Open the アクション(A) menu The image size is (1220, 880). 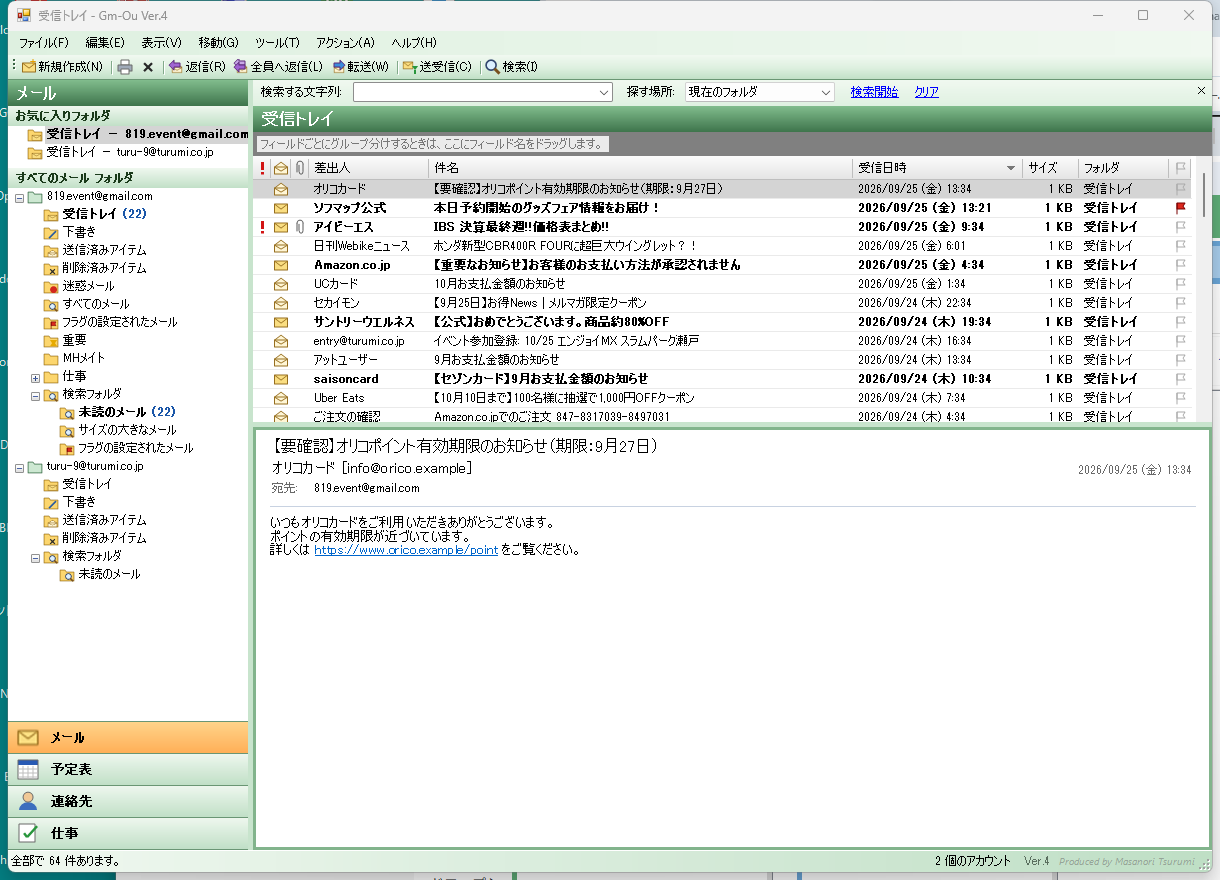click(x=345, y=42)
